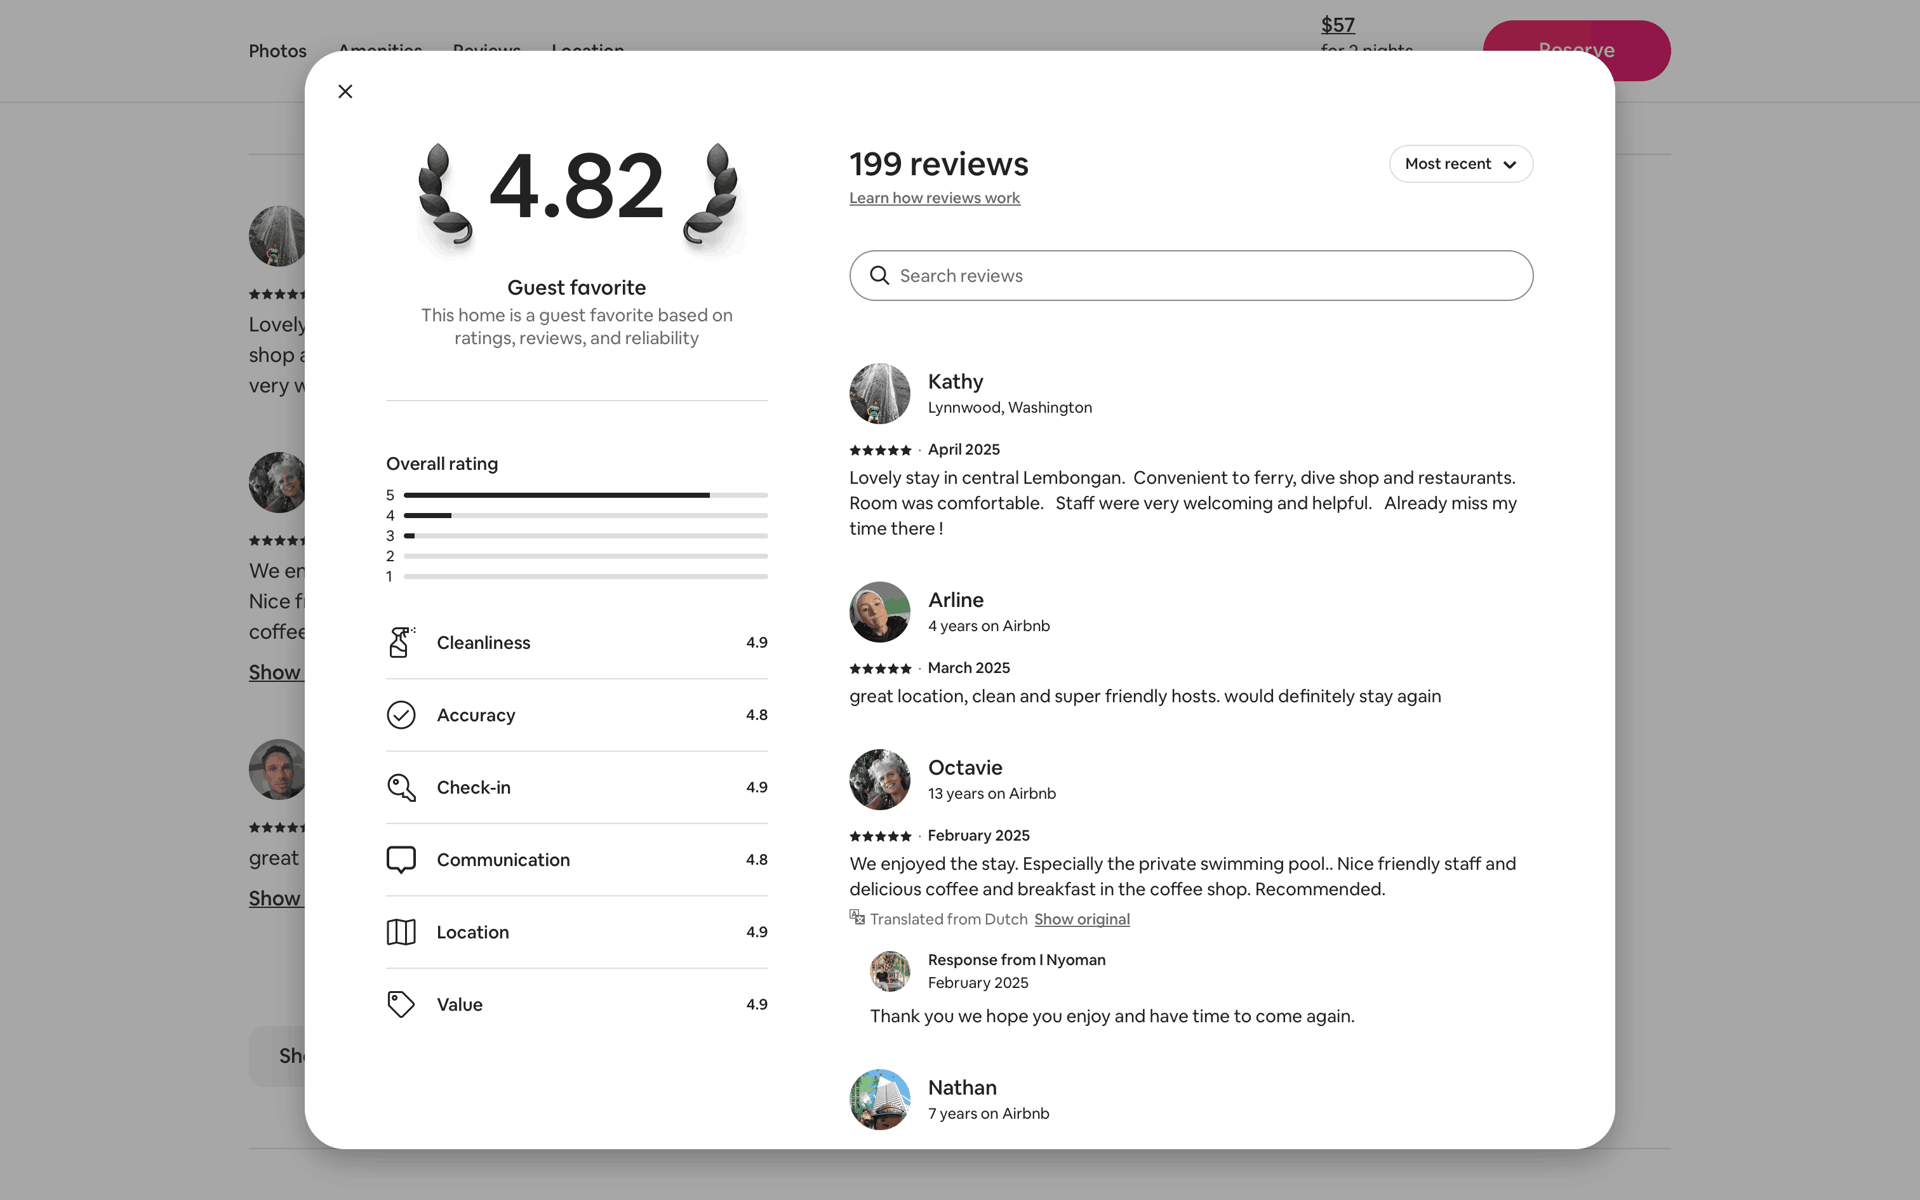Click the chevron arrow in Most recent
Viewport: 1920px width, 1200px height.
point(1509,165)
